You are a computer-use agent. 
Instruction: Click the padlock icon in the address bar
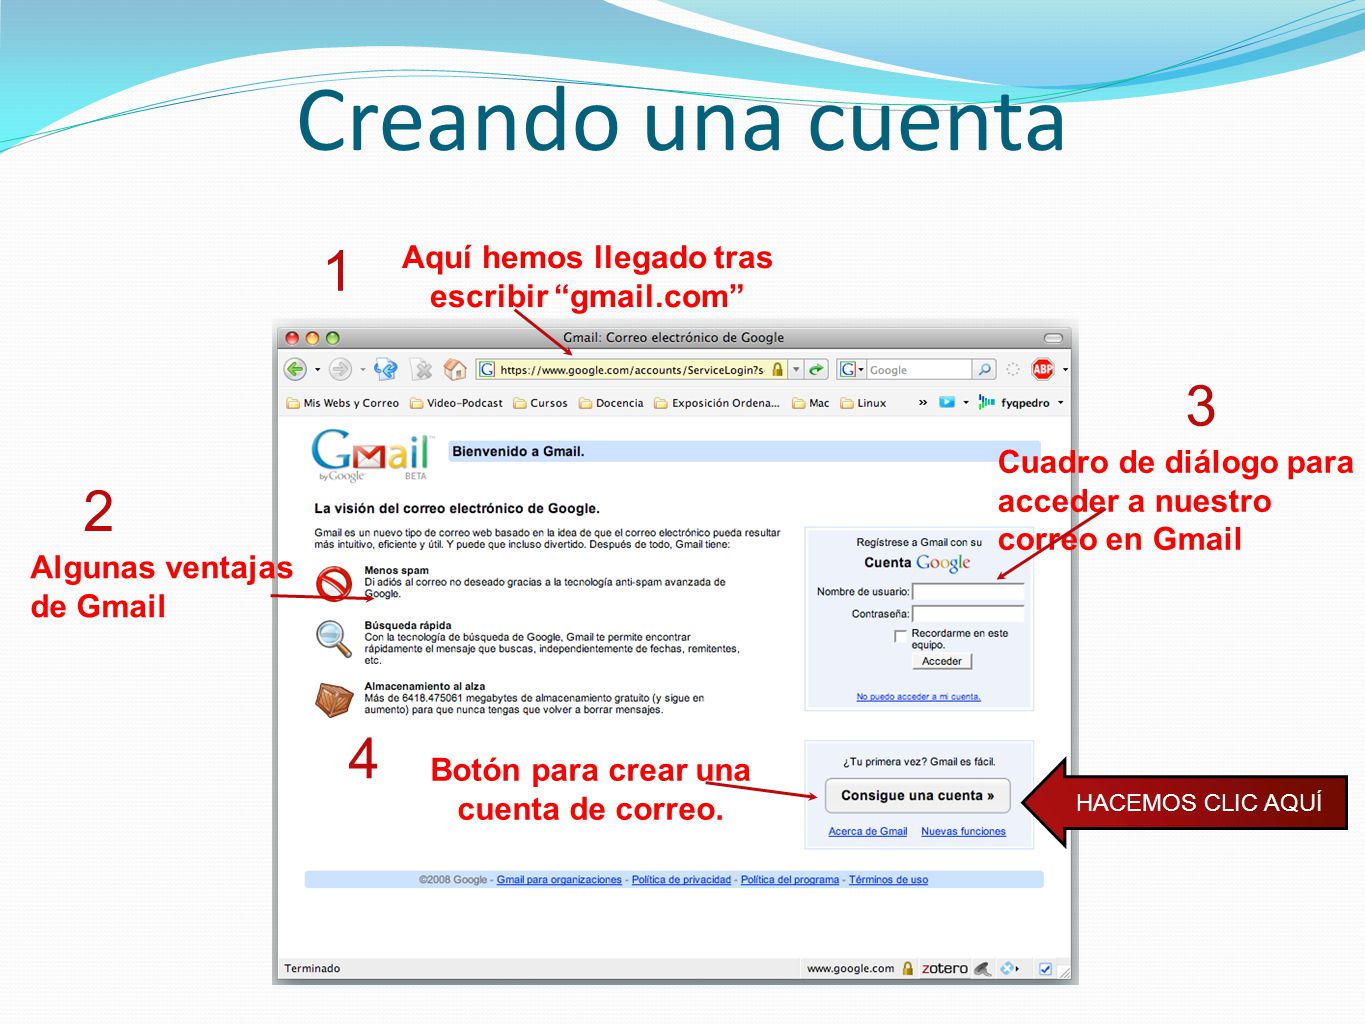(x=777, y=370)
